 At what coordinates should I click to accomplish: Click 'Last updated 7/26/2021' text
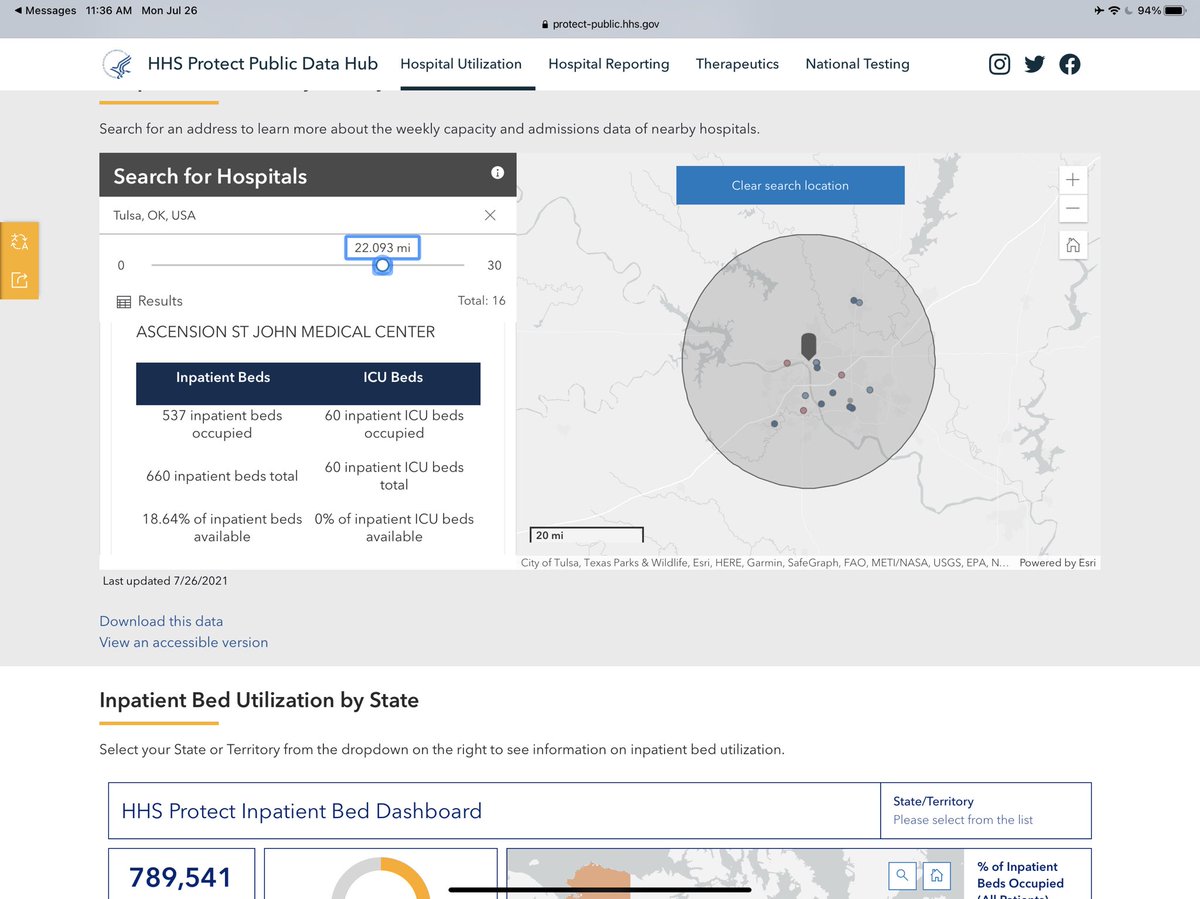tap(165, 581)
